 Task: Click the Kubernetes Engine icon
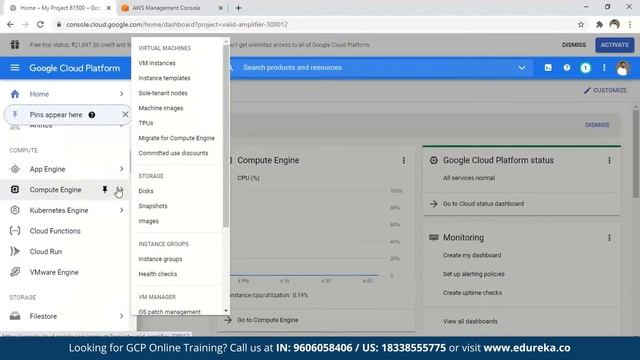15,210
